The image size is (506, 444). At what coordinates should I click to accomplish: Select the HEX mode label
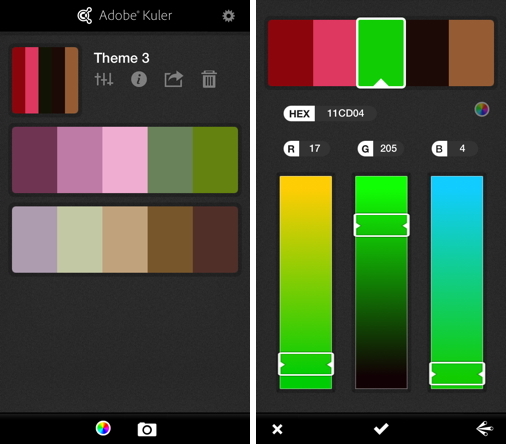point(299,114)
